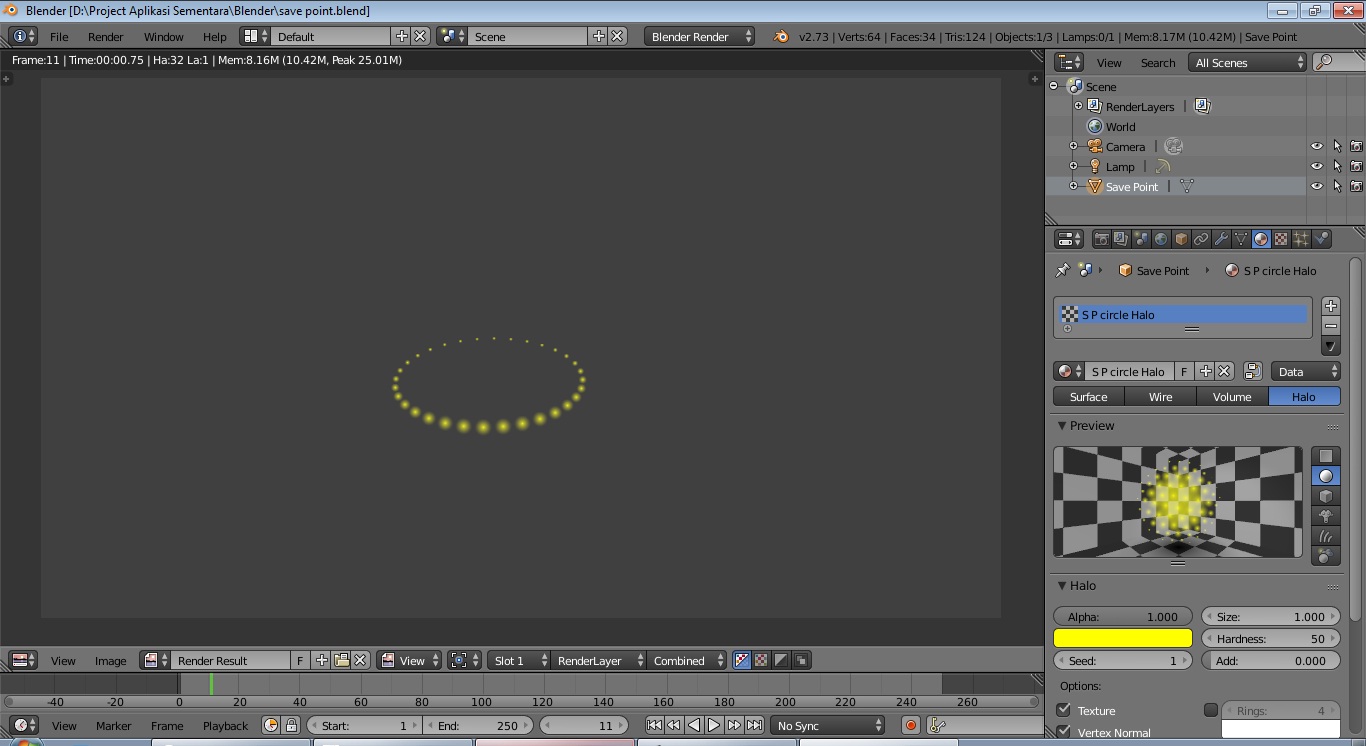The width and height of the screenshot is (1366, 746).
Task: Select Flat preview type icon
Action: [1326, 456]
